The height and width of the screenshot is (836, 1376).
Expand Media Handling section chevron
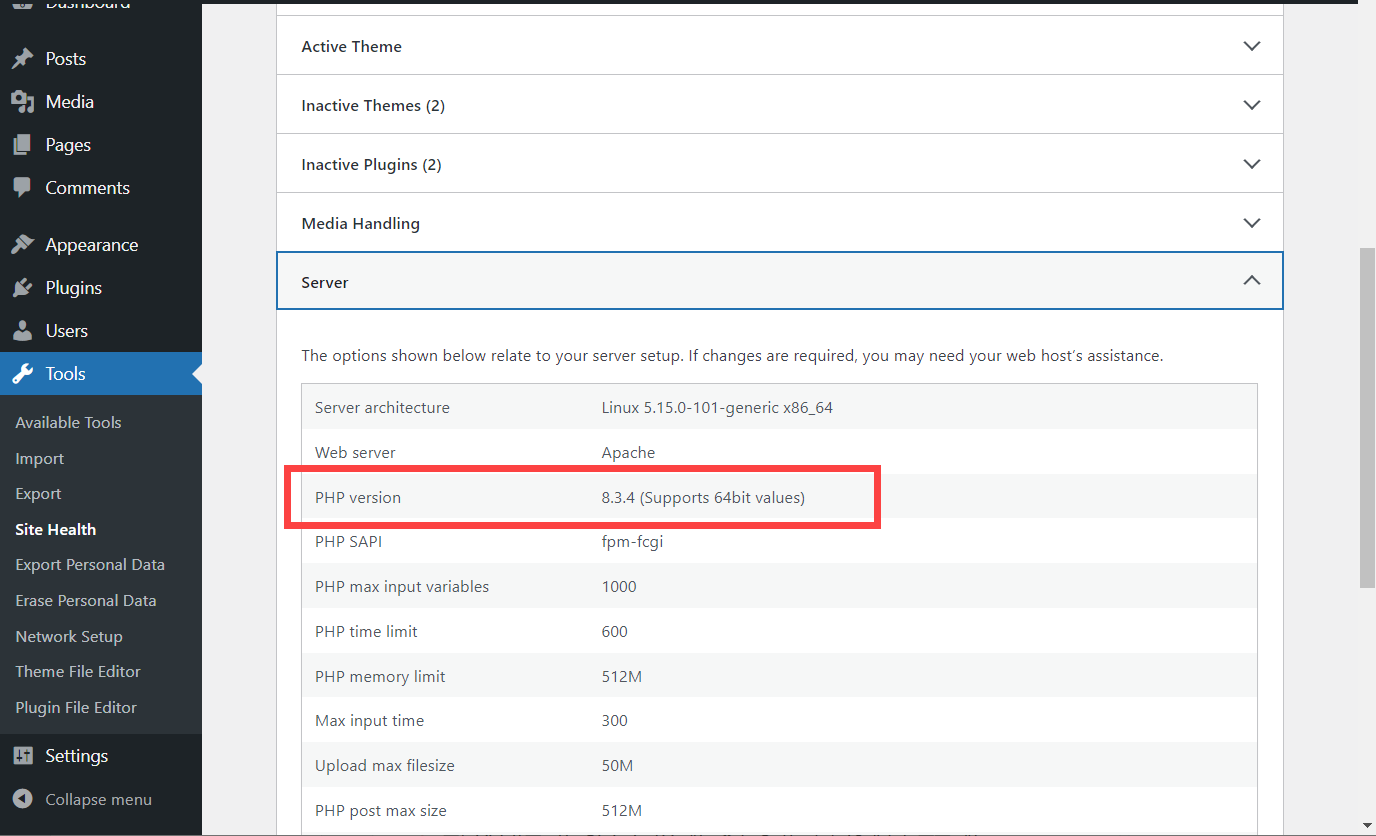pyautogui.click(x=1251, y=223)
